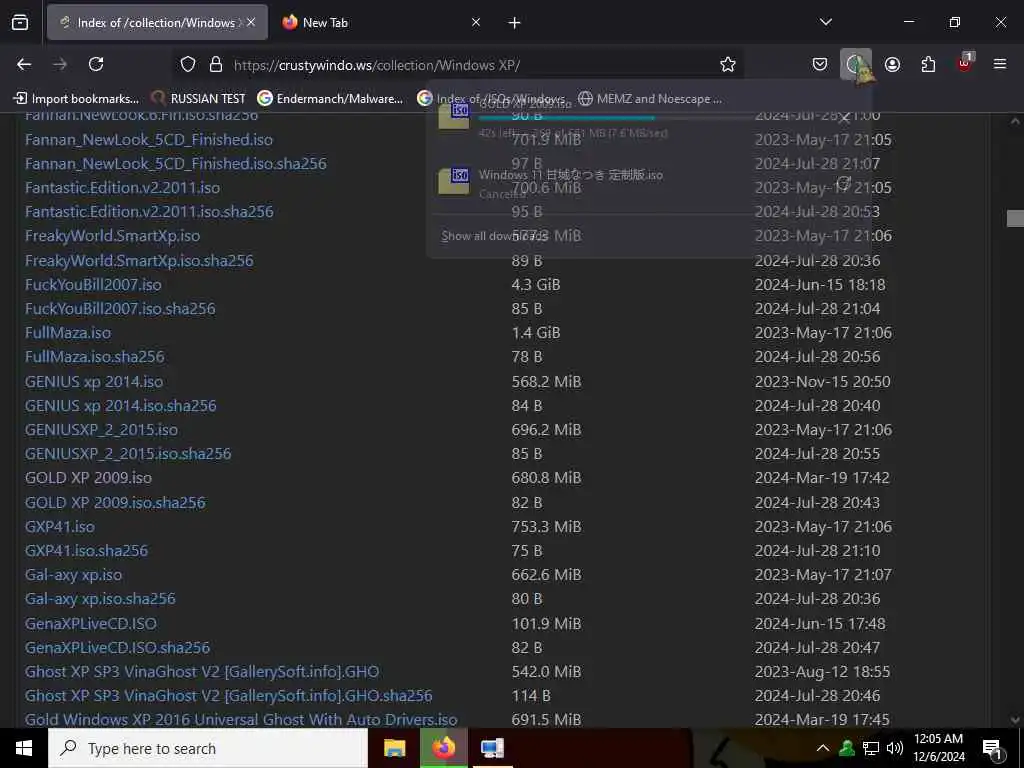Open GENIUSXP_2_2015.iso.sha256 link
The image size is (1024, 768).
(x=128, y=454)
